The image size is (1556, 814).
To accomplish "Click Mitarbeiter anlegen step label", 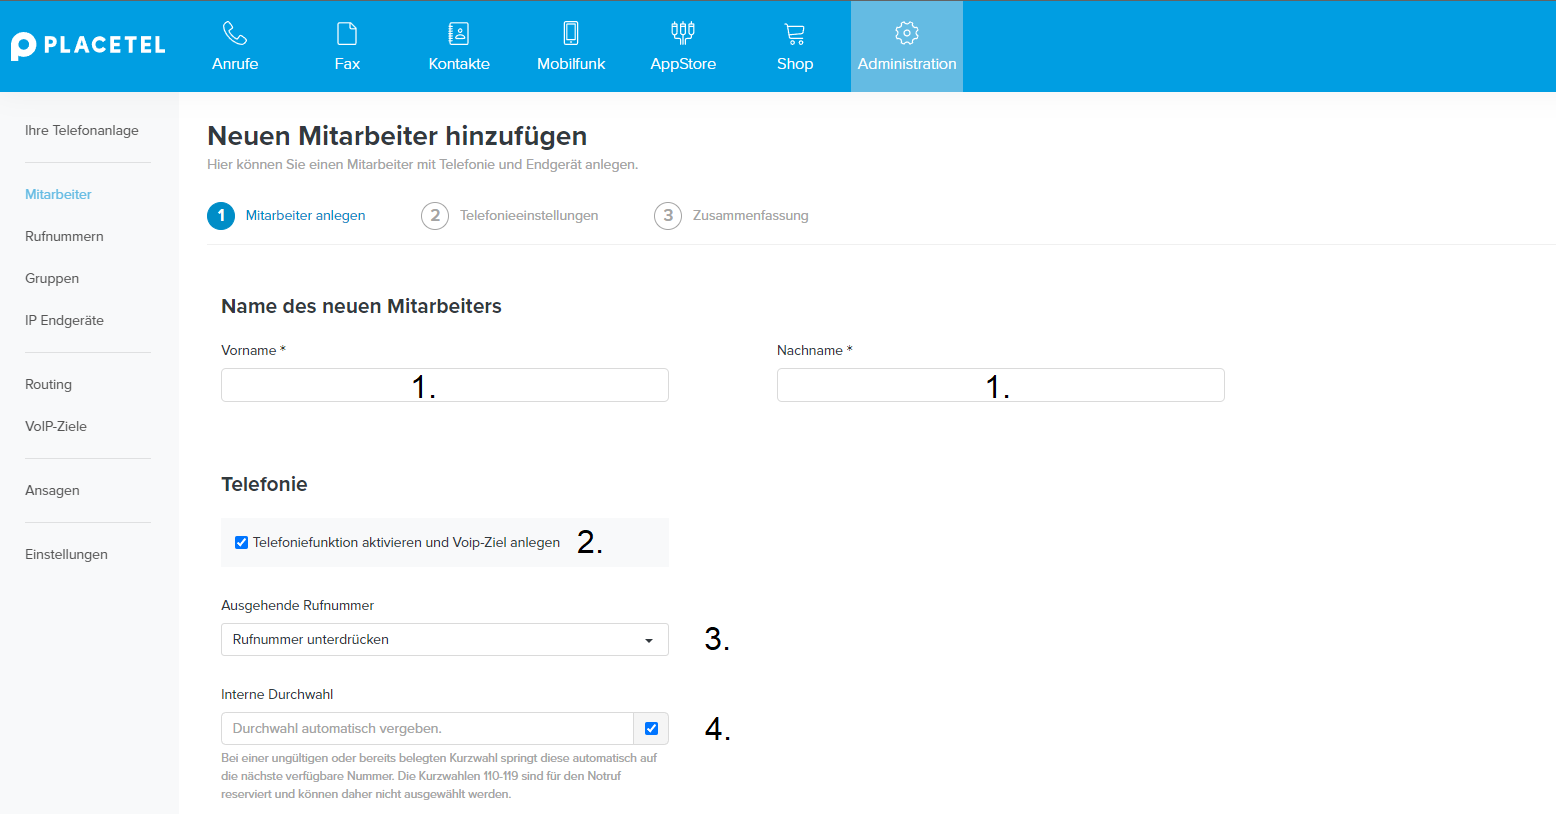I will click(x=305, y=215).
